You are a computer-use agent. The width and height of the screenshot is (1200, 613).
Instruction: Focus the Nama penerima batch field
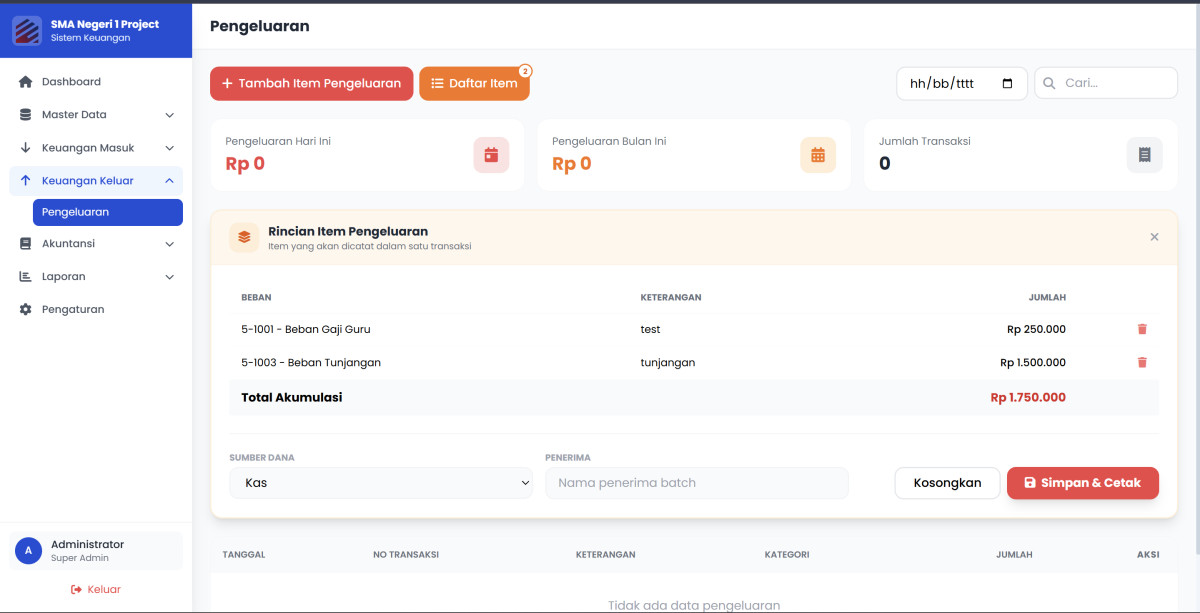(x=696, y=483)
